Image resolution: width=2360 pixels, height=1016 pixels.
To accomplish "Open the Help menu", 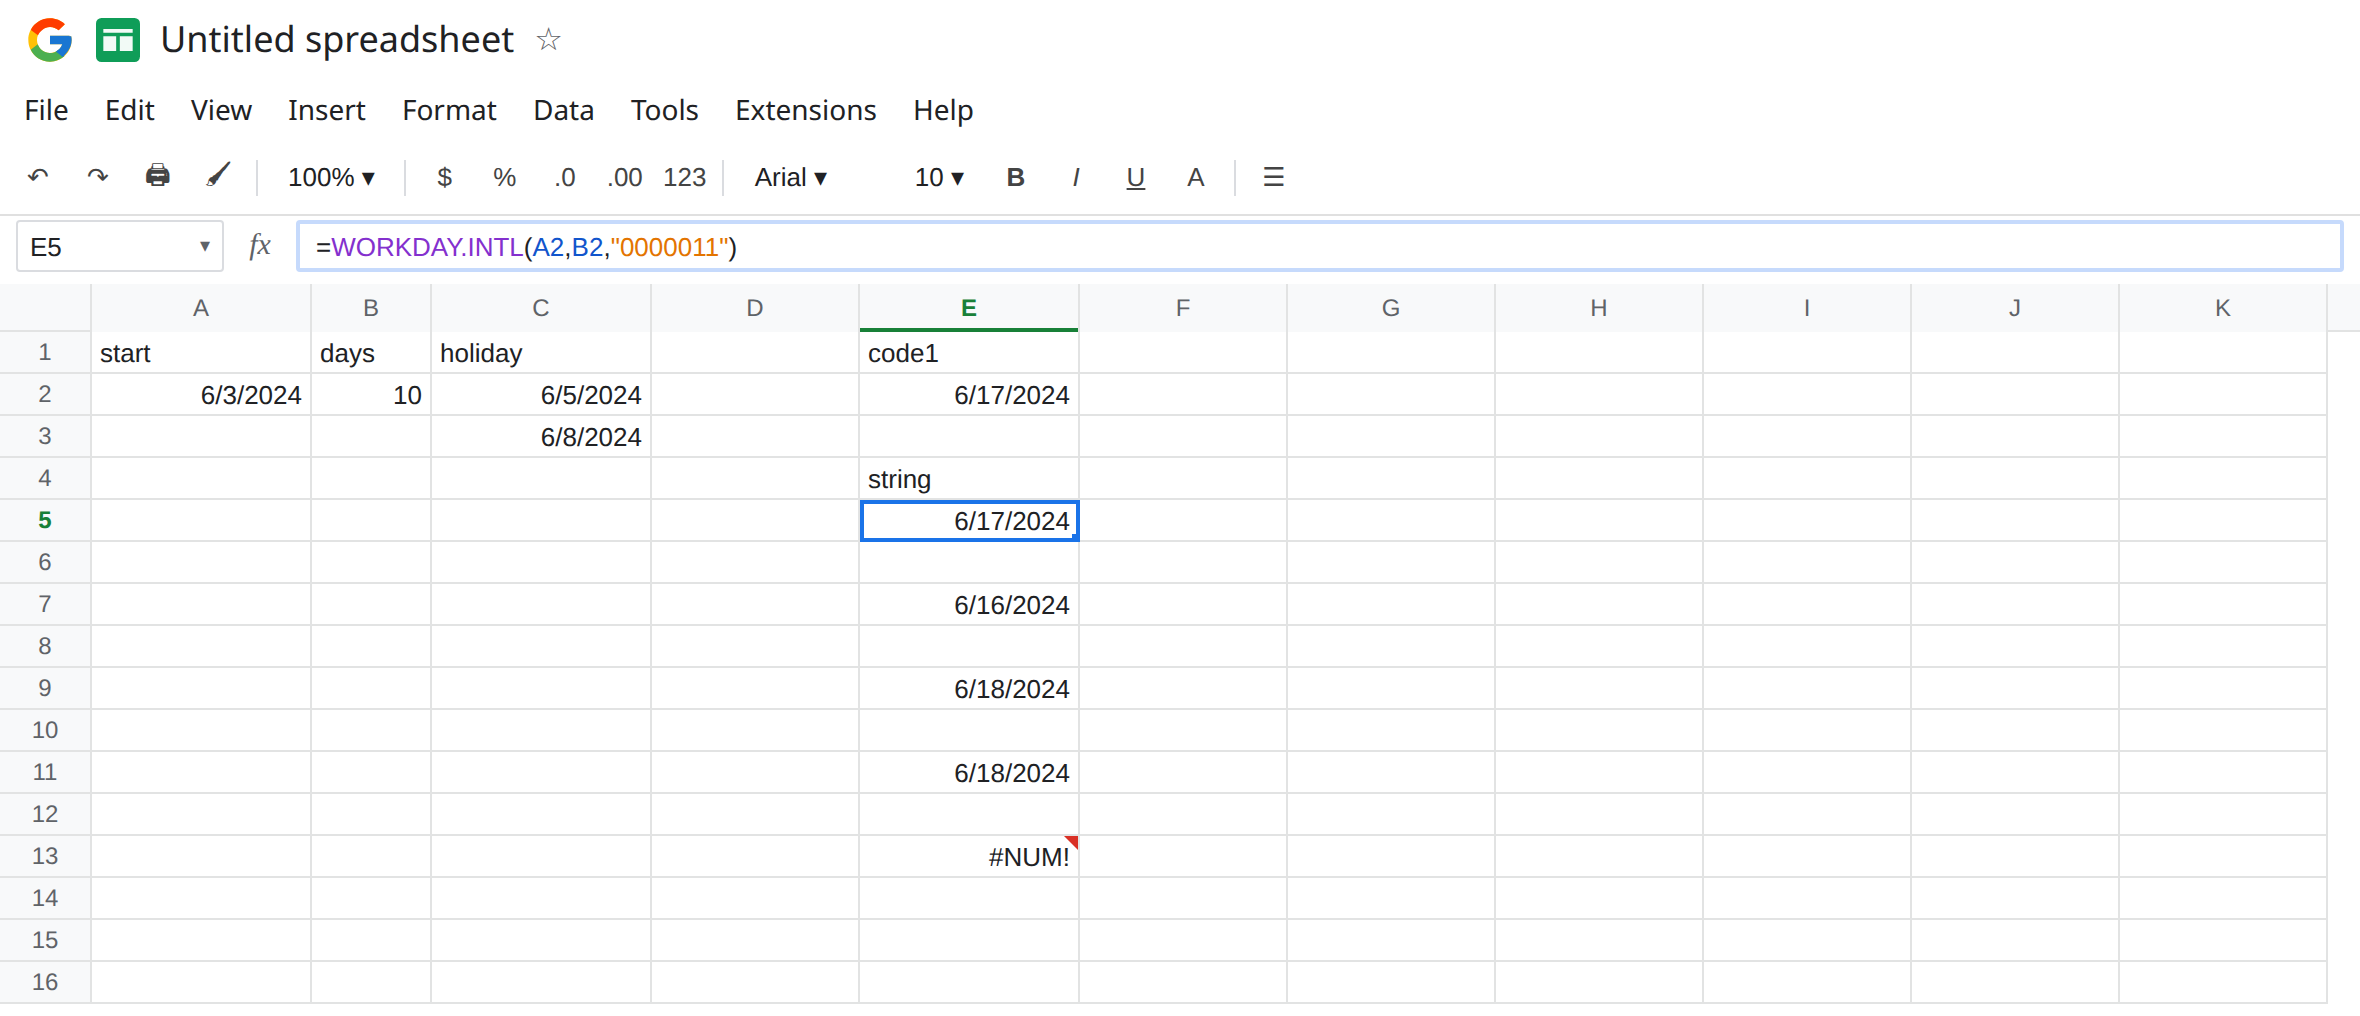I will point(943,110).
